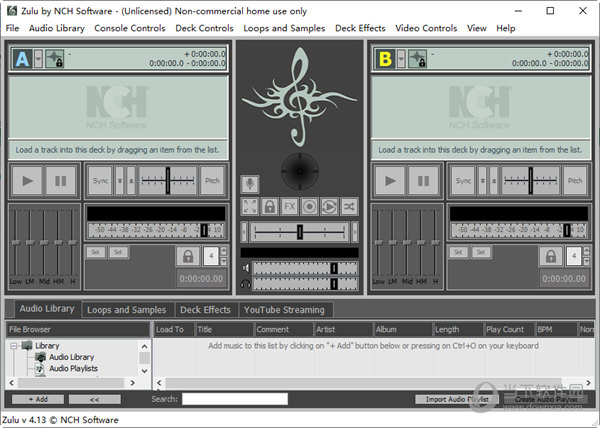Sort track list by Title column
Image resolution: width=600 pixels, height=428 pixels.
point(224,329)
